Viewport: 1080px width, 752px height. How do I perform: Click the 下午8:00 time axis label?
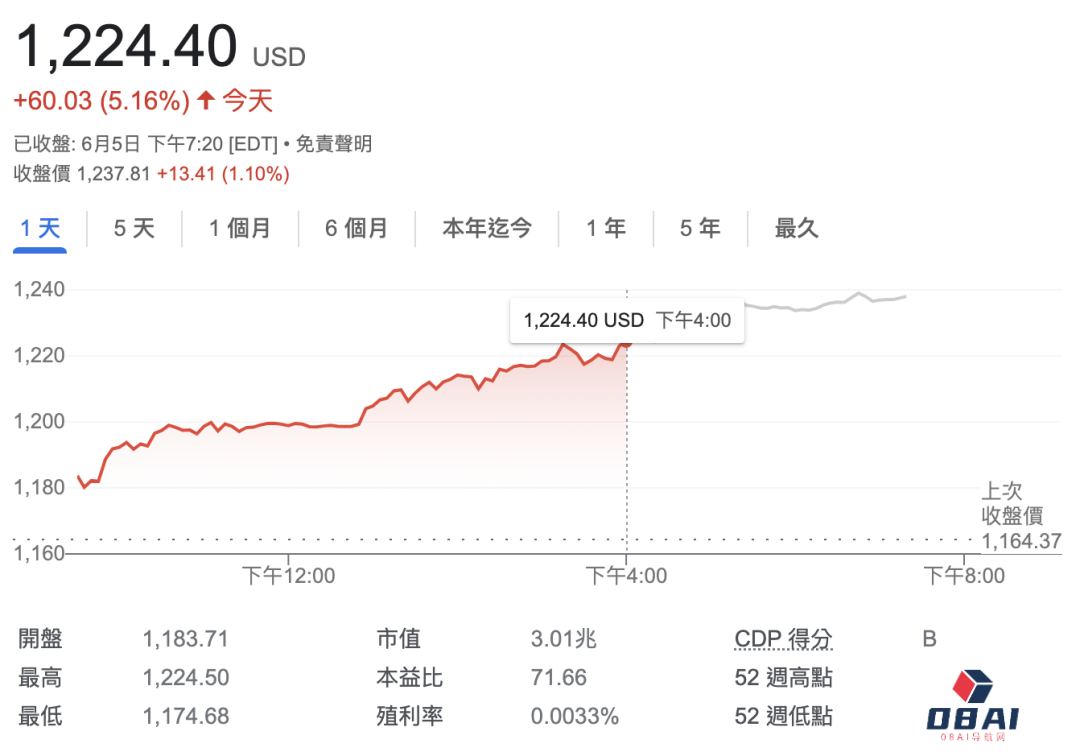pyautogui.click(x=964, y=576)
